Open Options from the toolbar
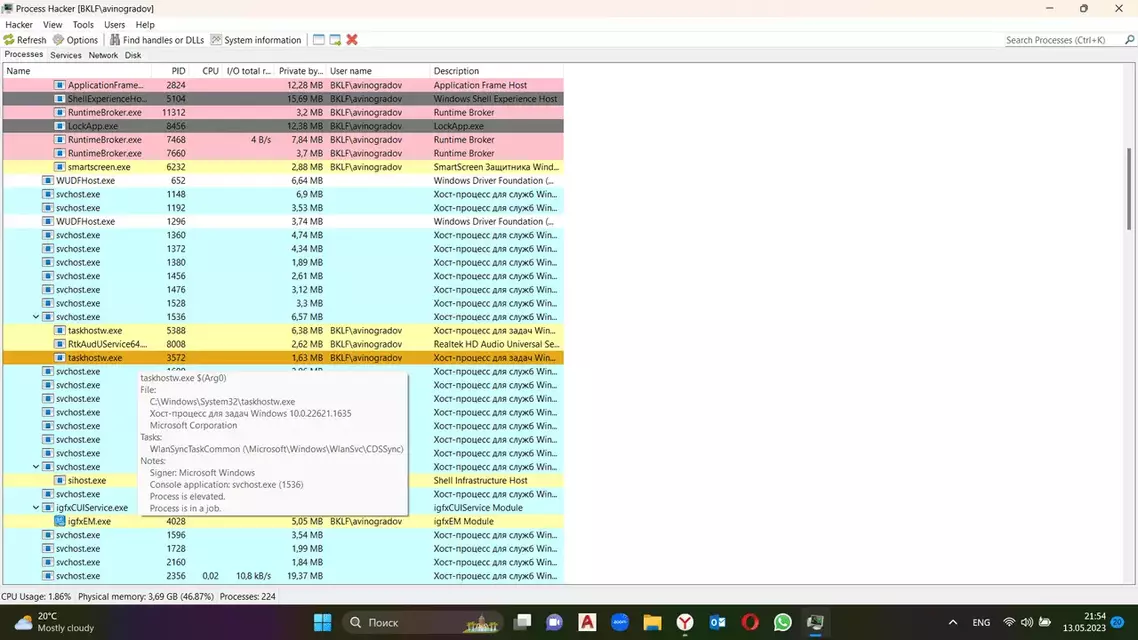Screen dimensions: 1138x640 [x=75, y=40]
